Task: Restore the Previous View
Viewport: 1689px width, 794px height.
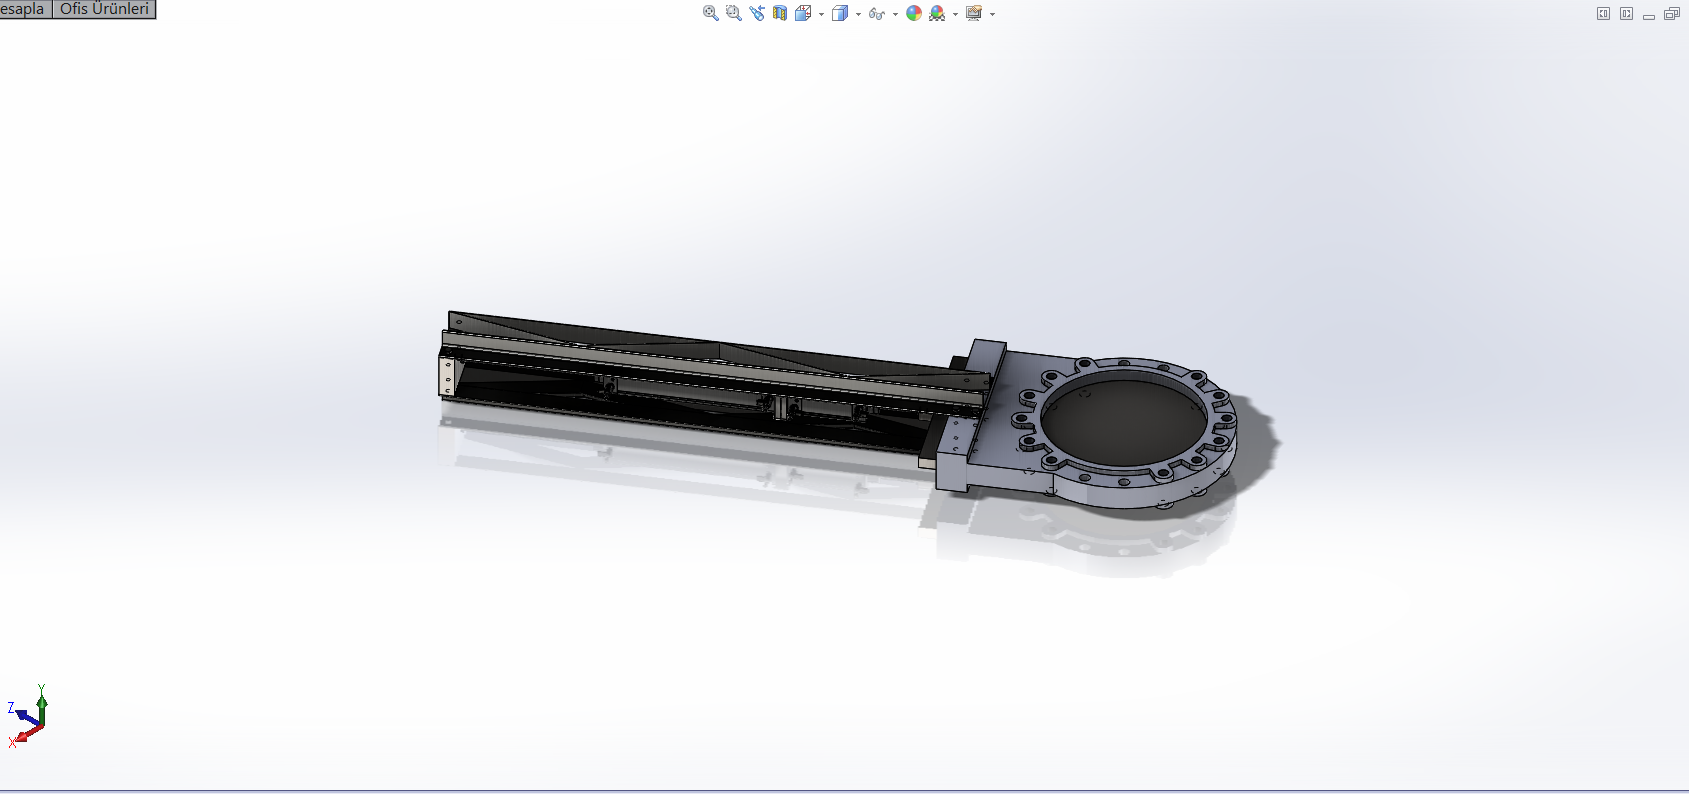Action: tap(757, 13)
